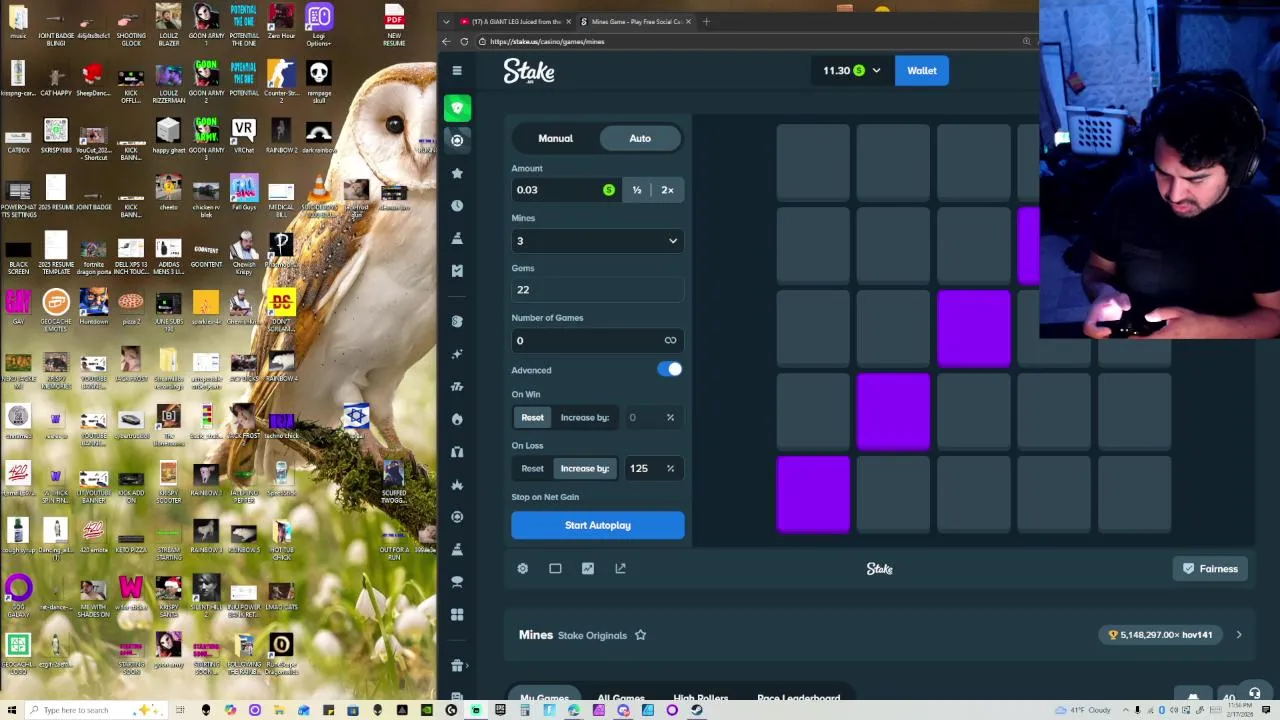Open Zero Hour desktop shortcut
The image size is (1280, 720).
[x=281, y=22]
